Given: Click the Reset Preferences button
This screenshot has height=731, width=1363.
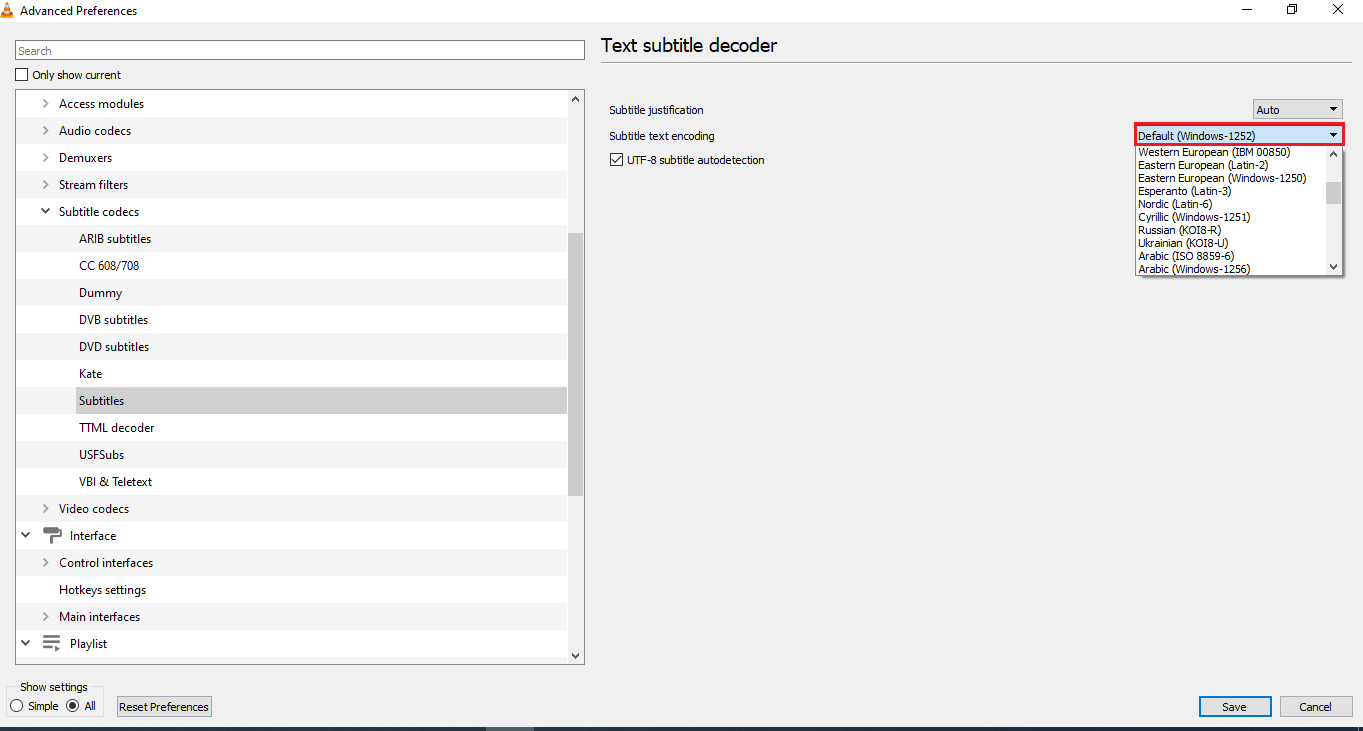Looking at the screenshot, I should [164, 706].
